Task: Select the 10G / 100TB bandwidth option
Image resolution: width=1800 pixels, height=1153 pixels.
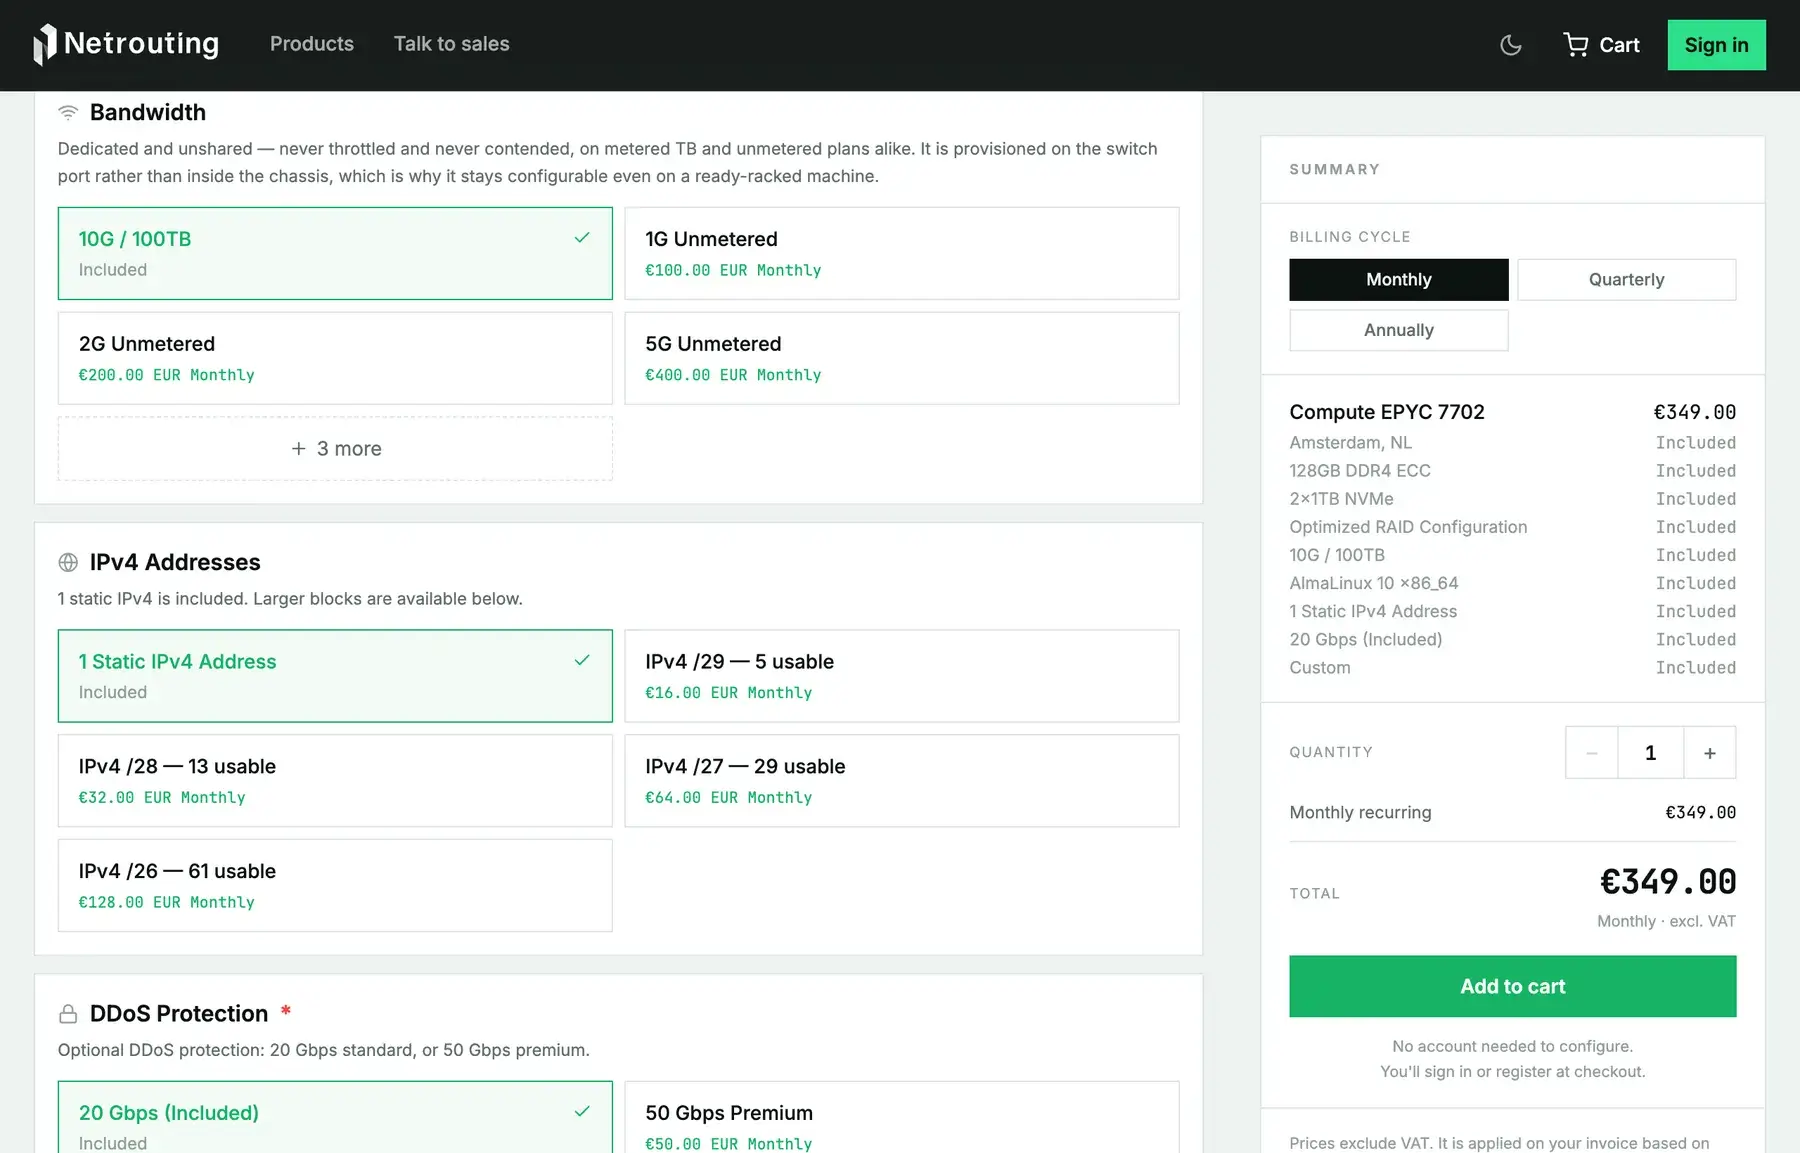Action: click(x=335, y=254)
